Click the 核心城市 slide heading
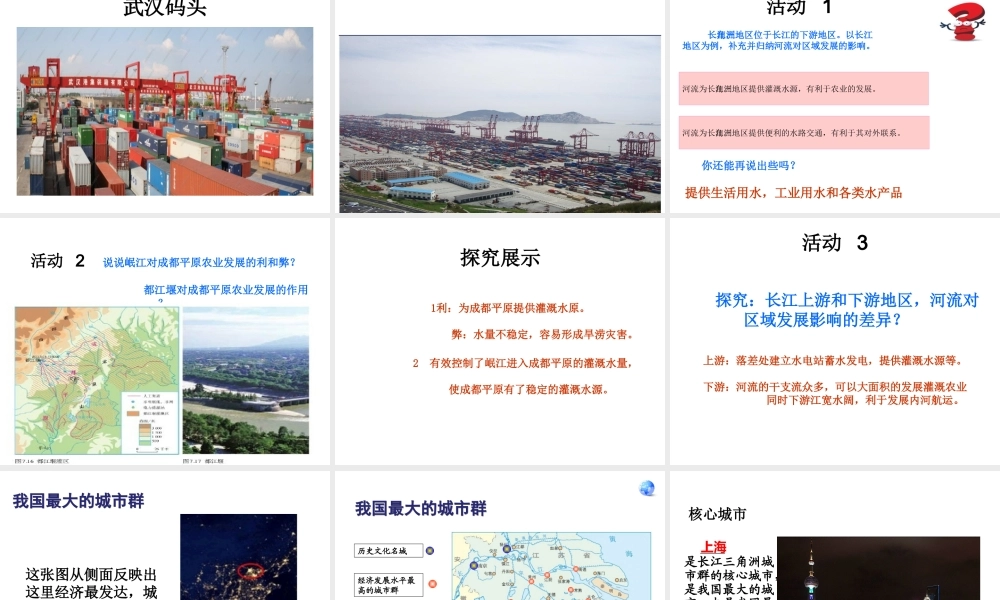The height and width of the screenshot is (600, 1000). click(717, 515)
